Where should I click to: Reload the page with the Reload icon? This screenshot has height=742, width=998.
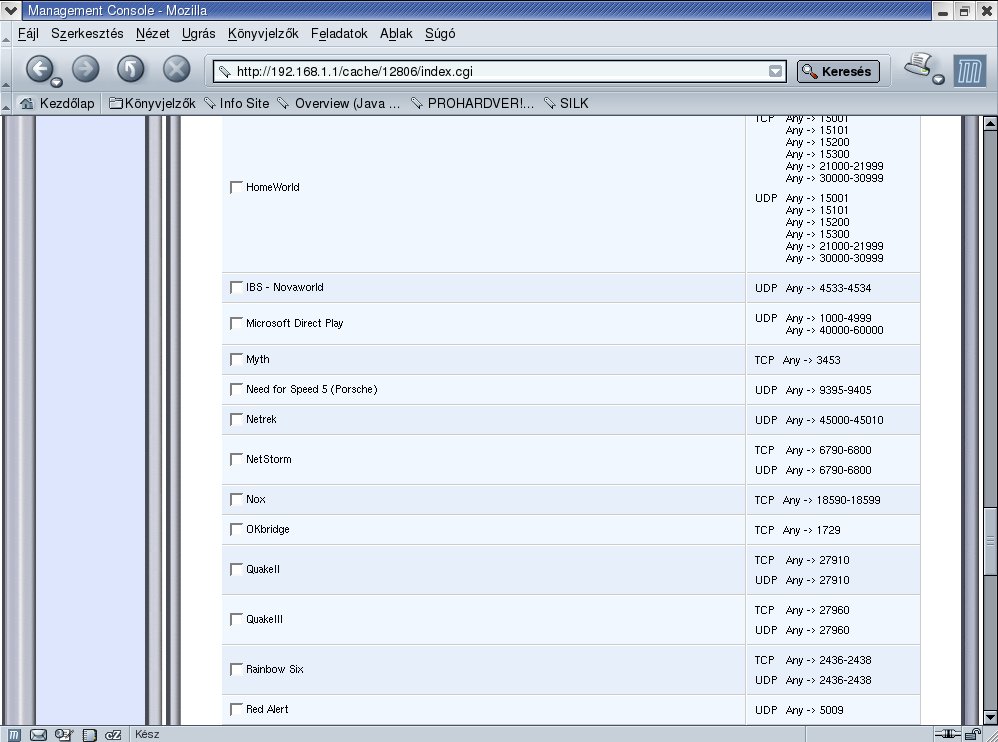tap(130, 69)
